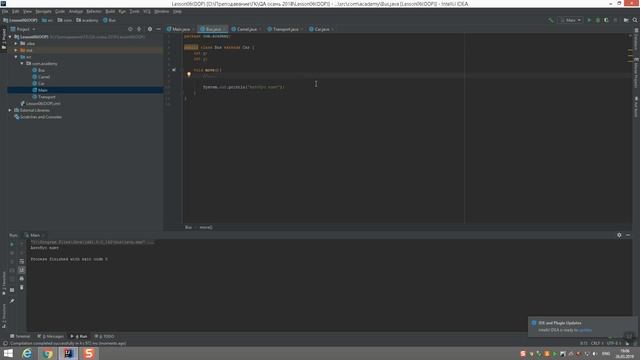Hide the Project panel with the minimize icon
Viewport: 640px width, 360px height.
(158, 29)
